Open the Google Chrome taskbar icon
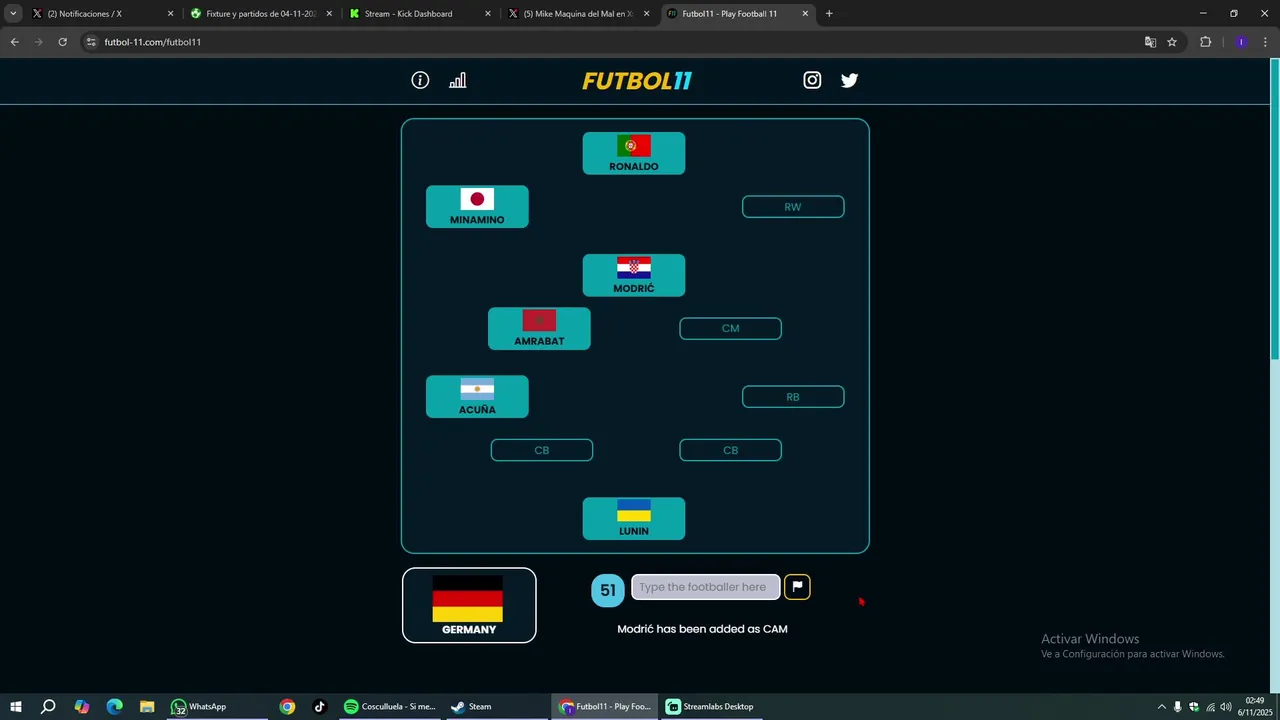The width and height of the screenshot is (1280, 720). pos(287,707)
